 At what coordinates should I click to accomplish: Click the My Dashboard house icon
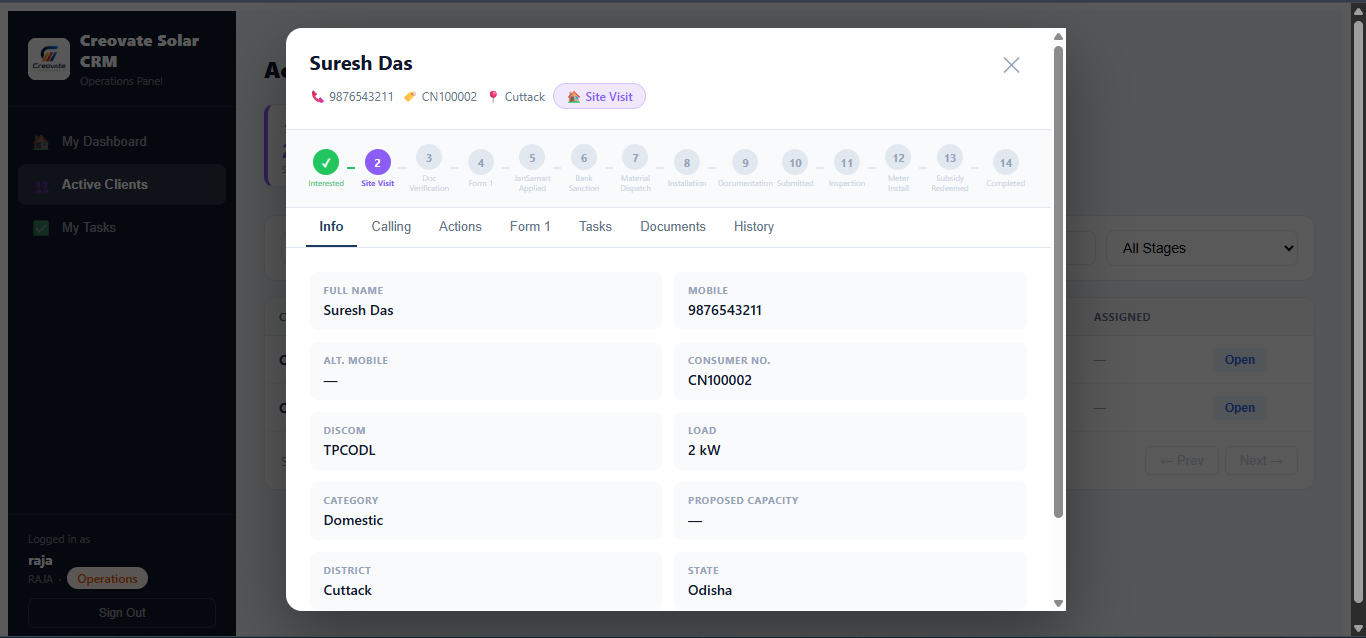(41, 142)
